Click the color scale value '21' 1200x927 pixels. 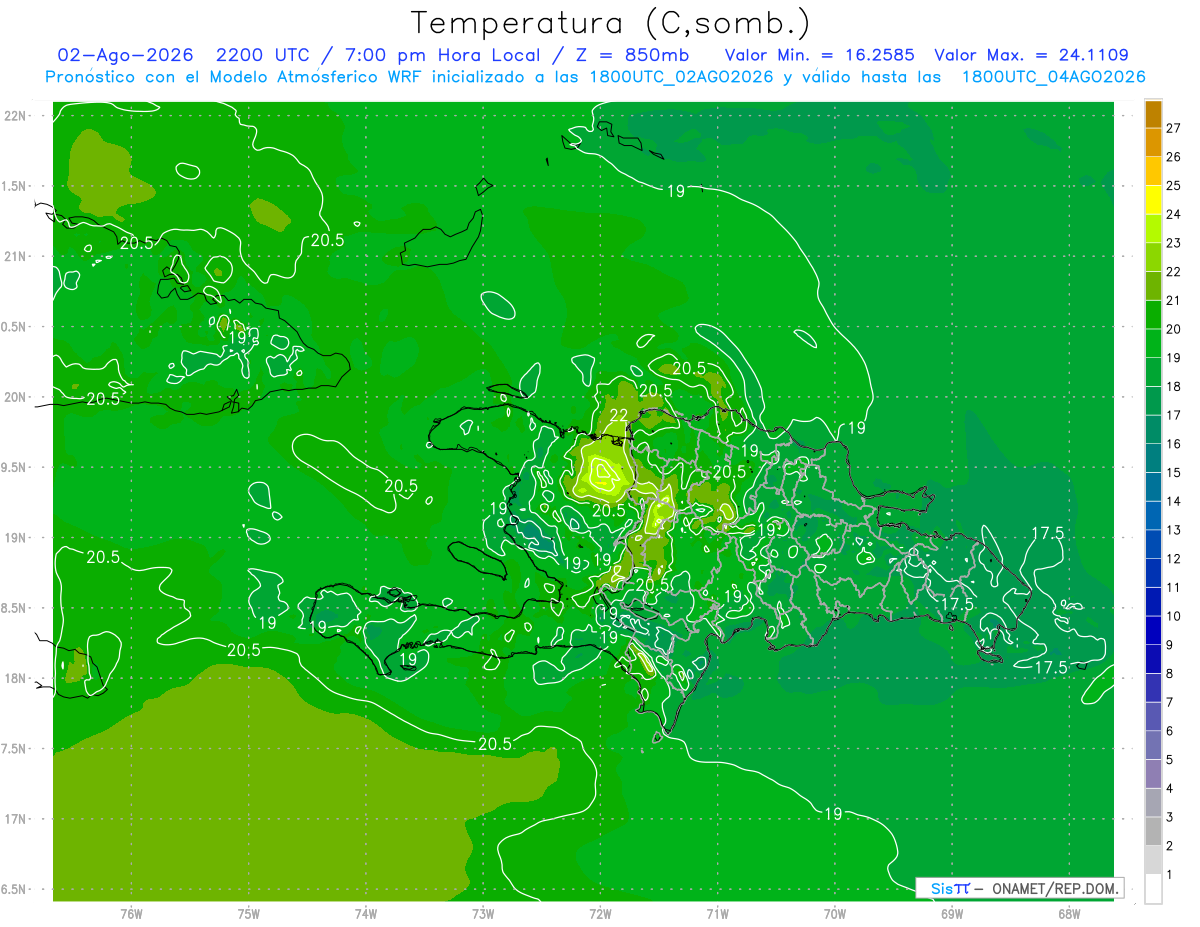[1173, 301]
